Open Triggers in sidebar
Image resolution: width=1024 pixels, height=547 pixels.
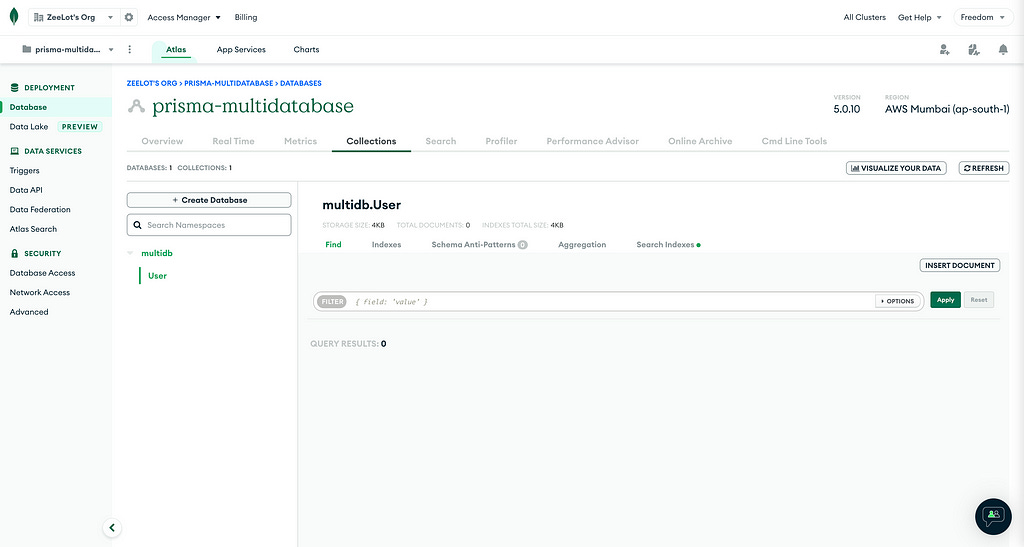(x=24, y=170)
